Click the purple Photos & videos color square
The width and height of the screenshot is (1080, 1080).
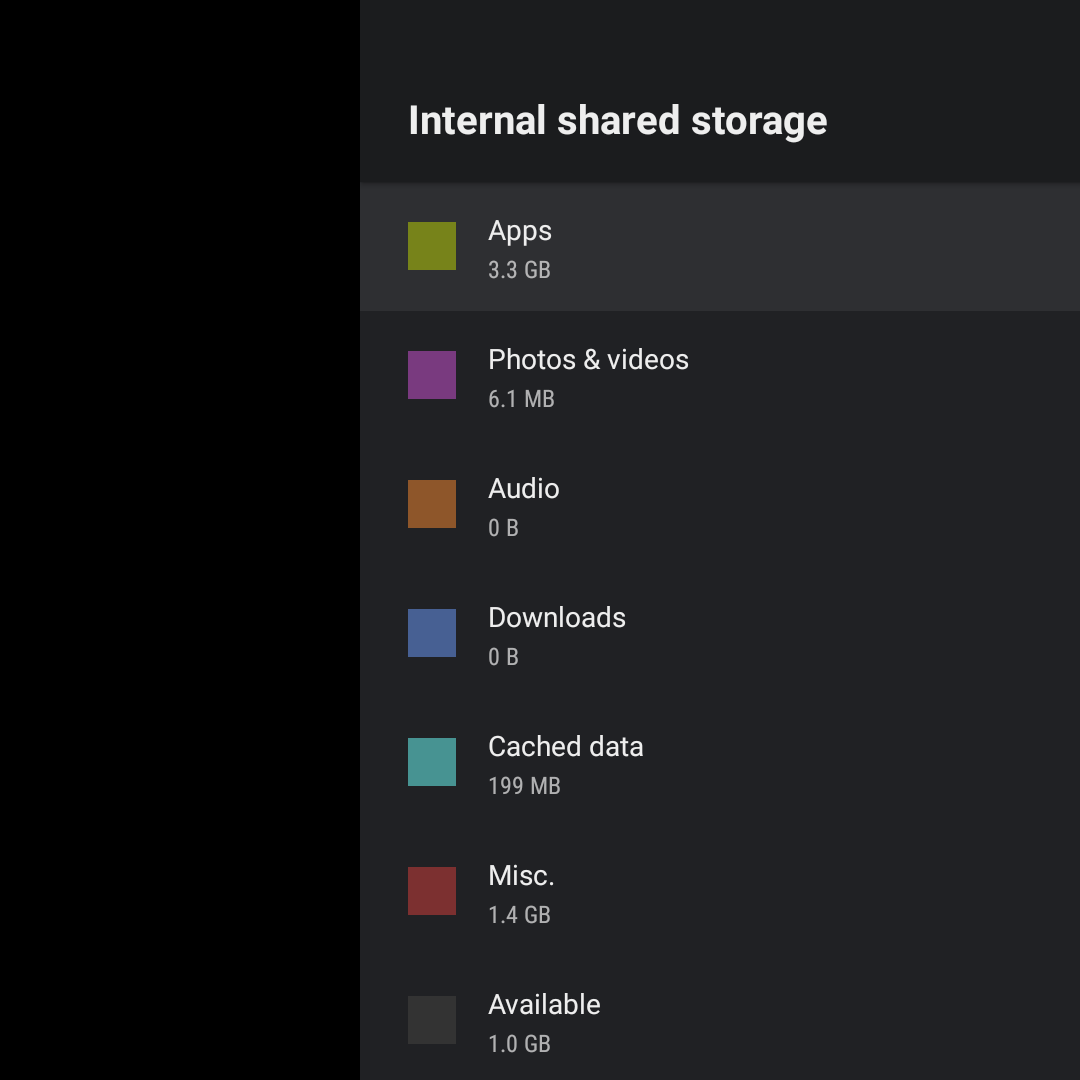tap(432, 375)
